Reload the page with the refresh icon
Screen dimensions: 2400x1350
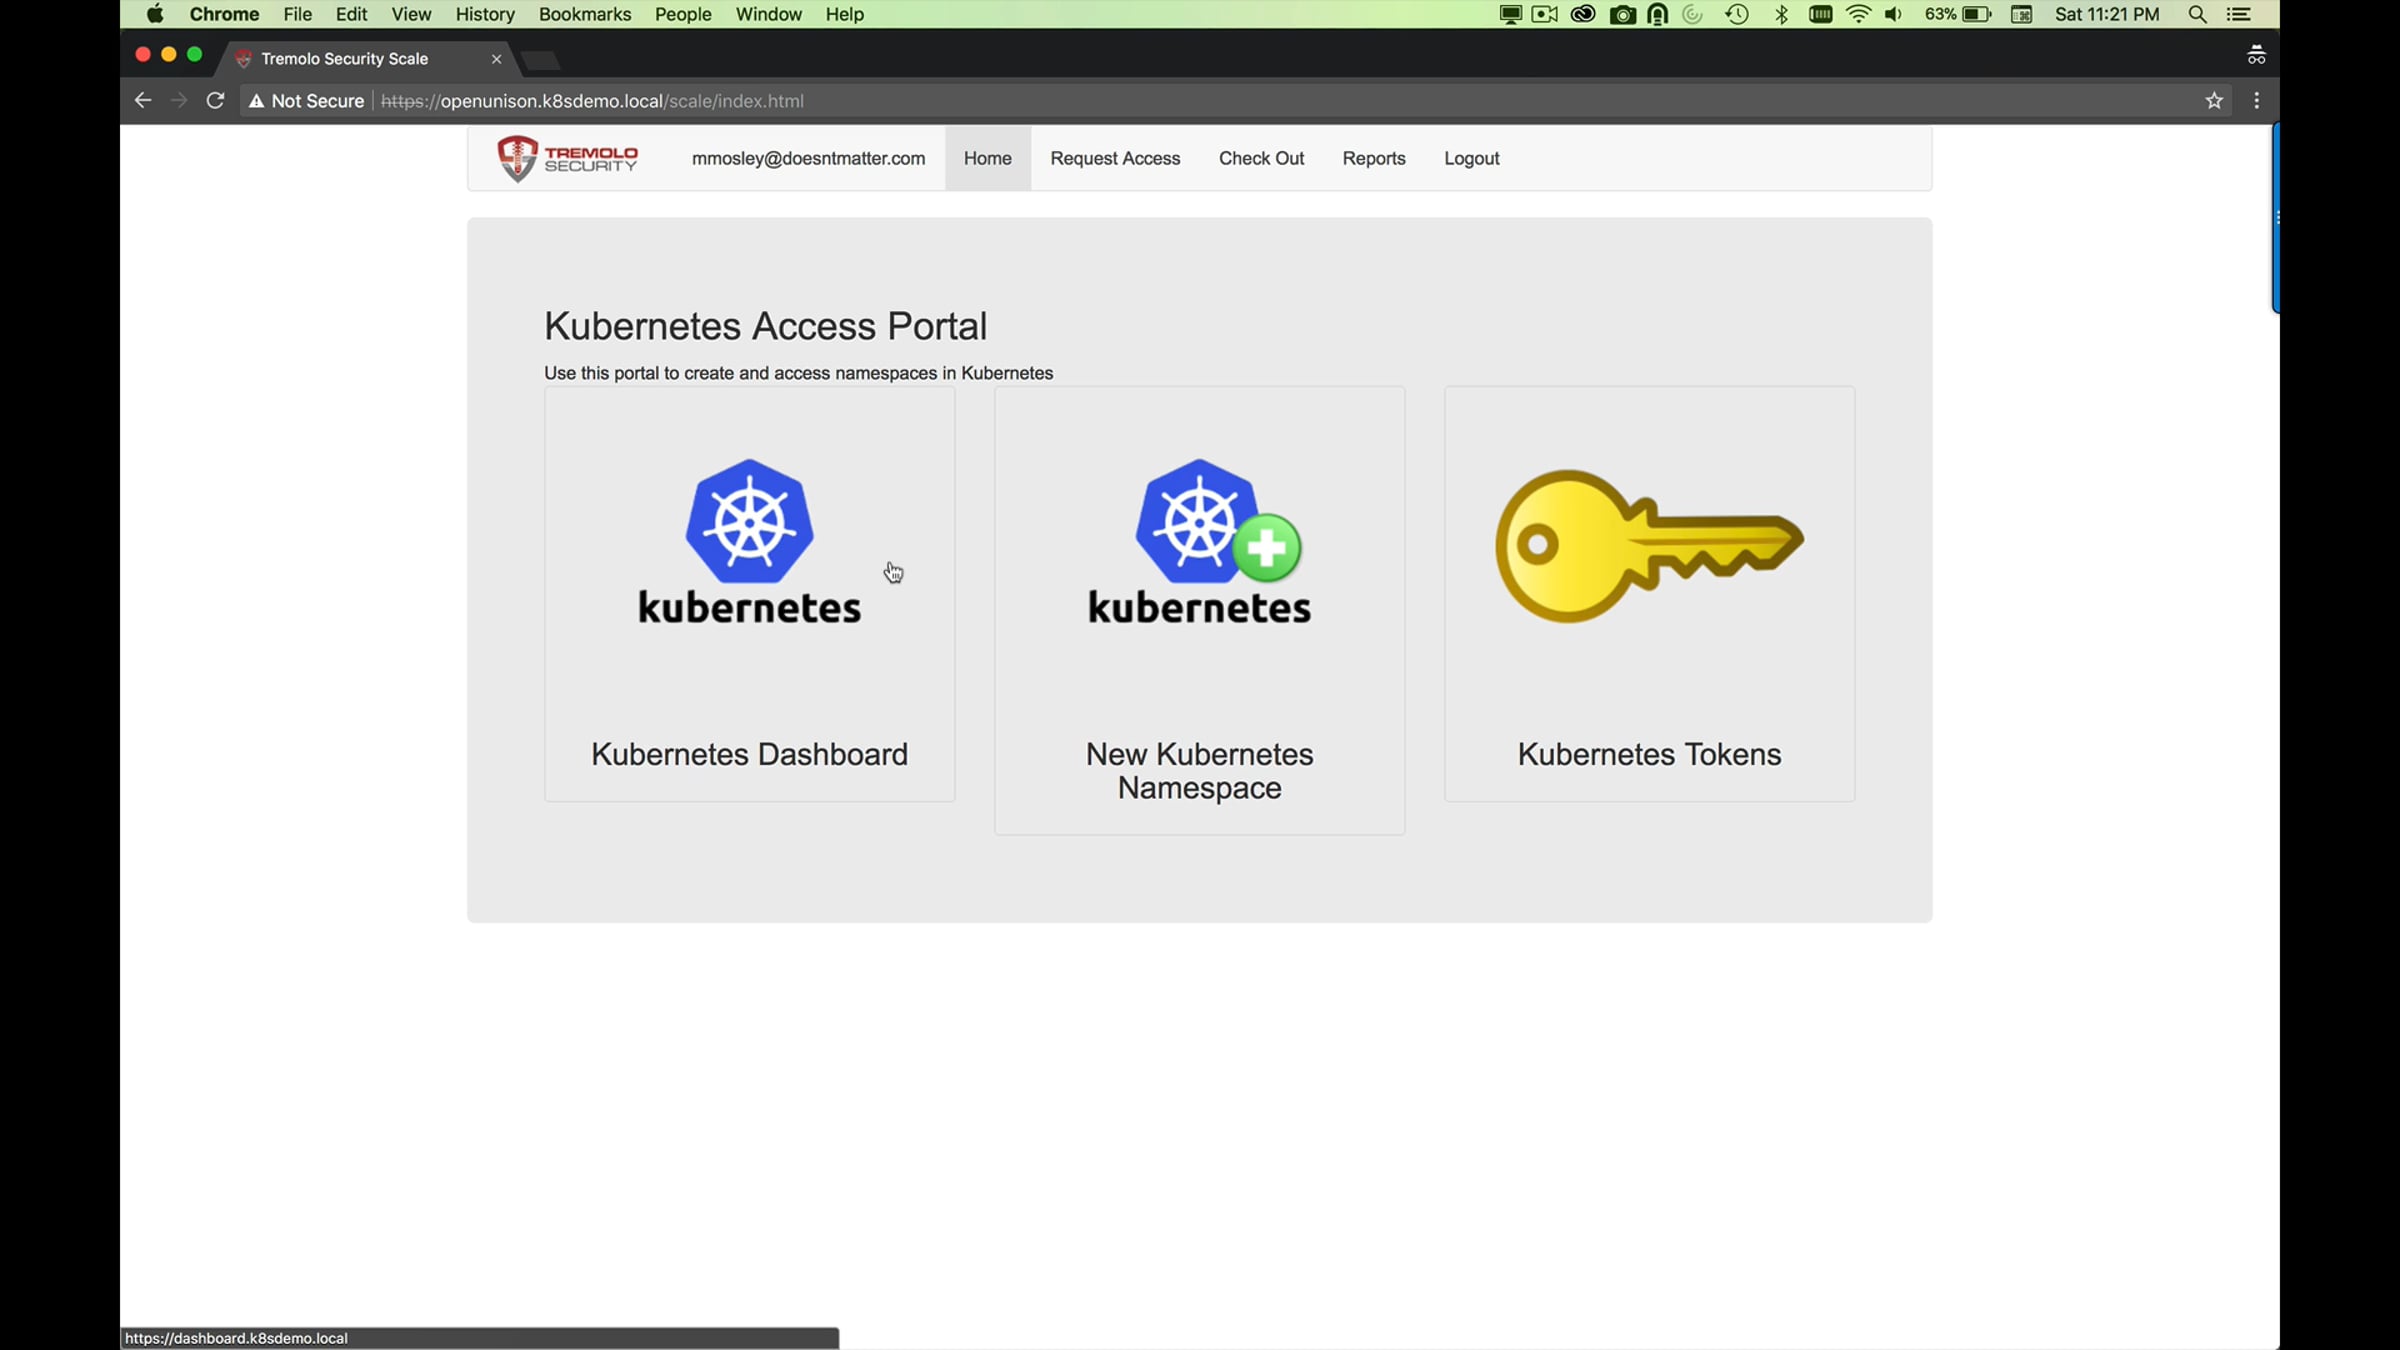tap(215, 101)
